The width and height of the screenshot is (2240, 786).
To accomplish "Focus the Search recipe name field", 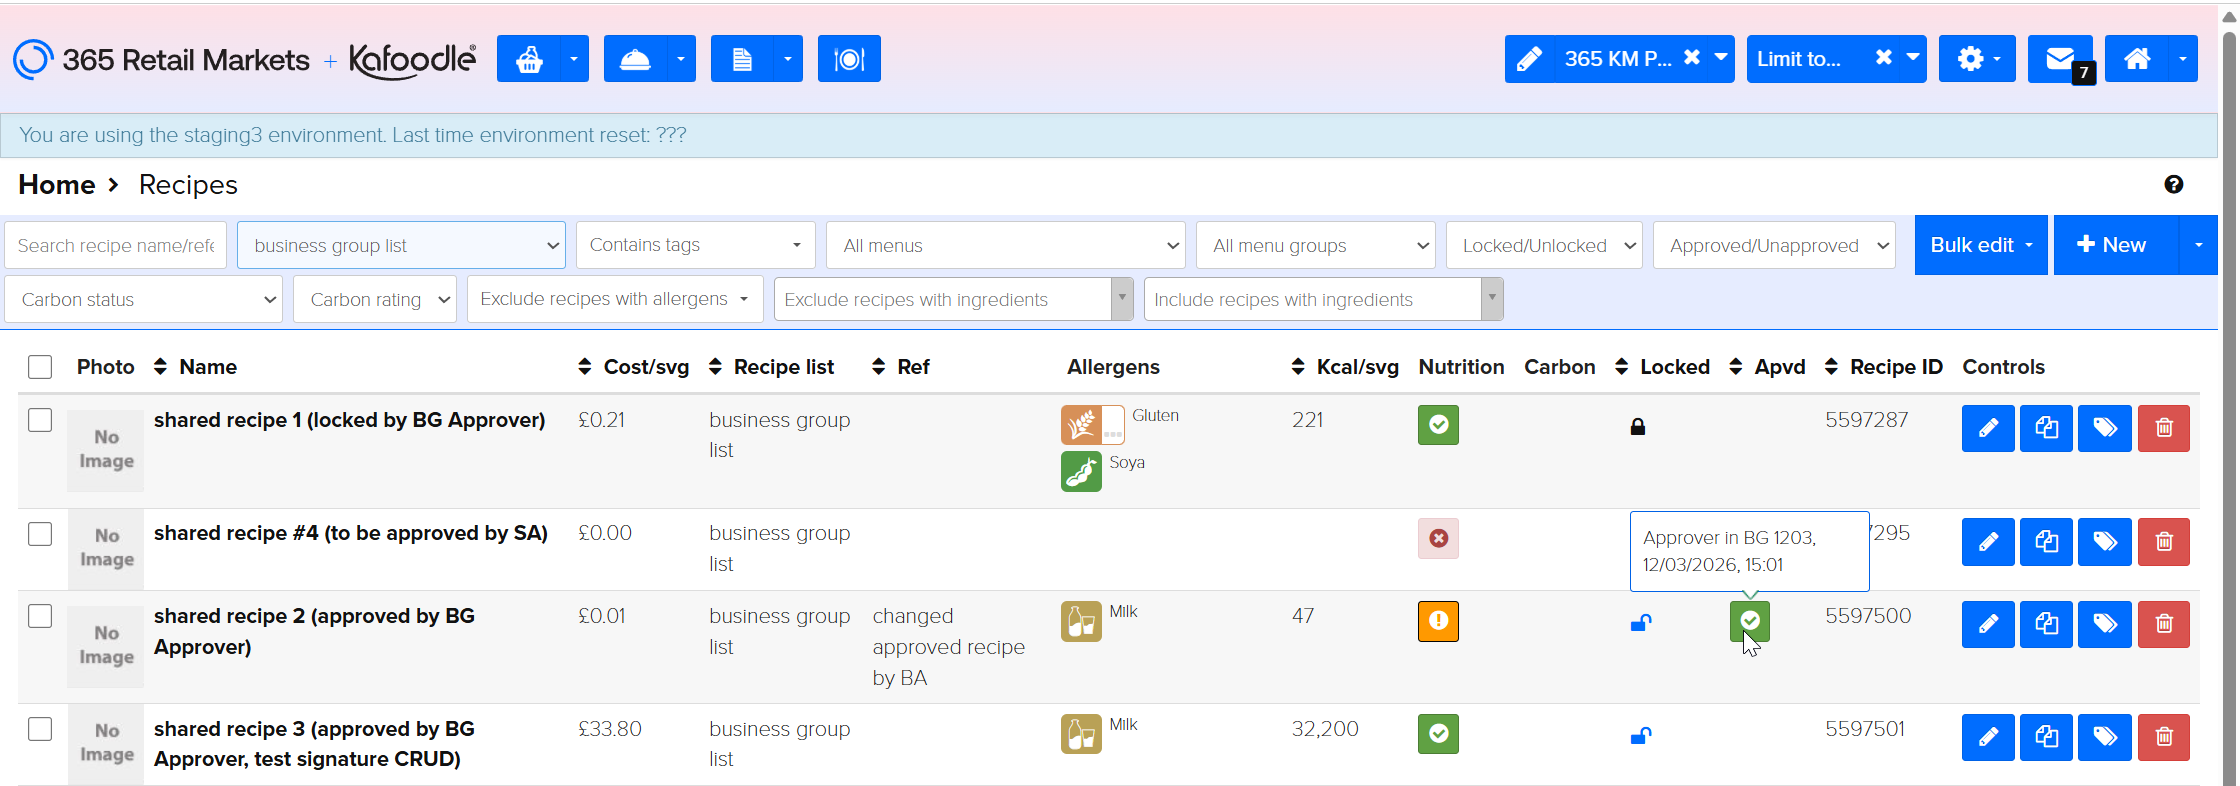I will [115, 245].
